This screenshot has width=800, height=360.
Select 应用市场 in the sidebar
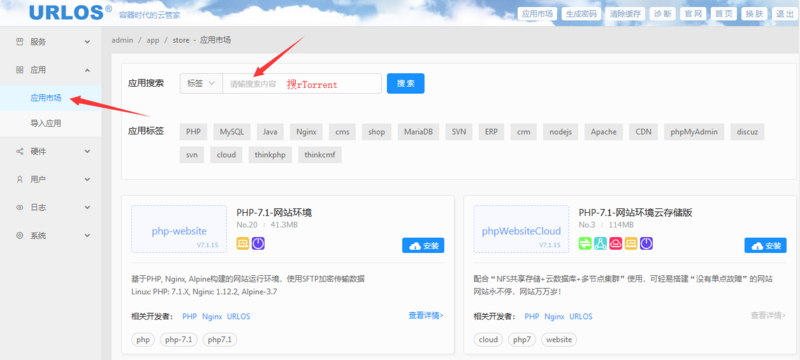tap(46, 98)
